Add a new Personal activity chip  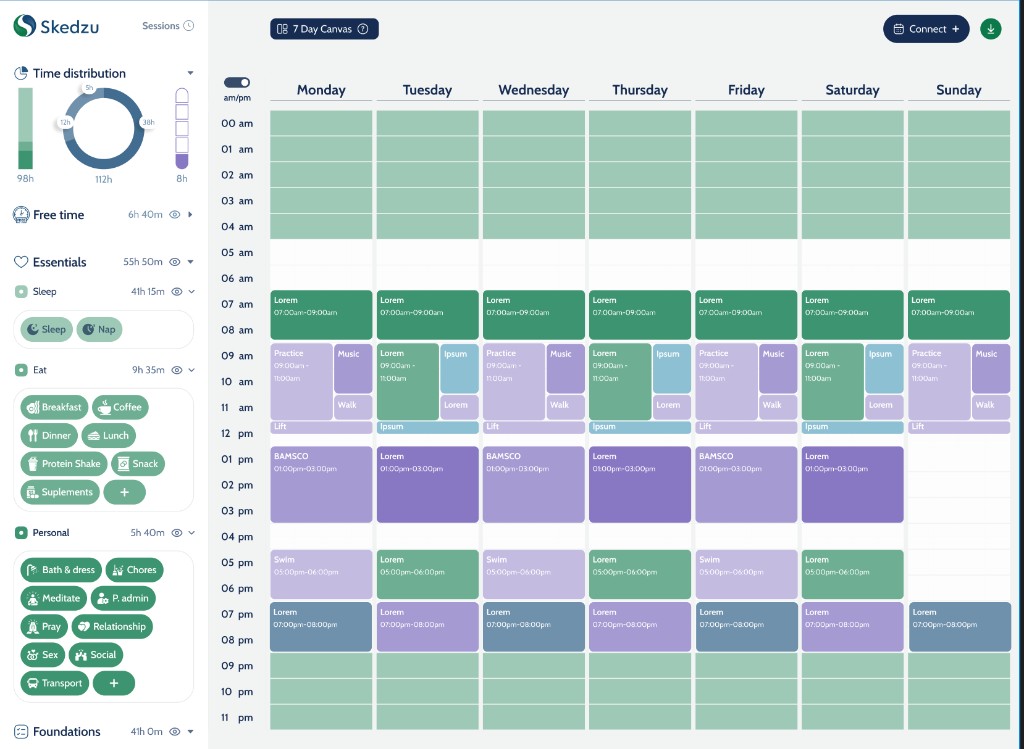point(114,683)
